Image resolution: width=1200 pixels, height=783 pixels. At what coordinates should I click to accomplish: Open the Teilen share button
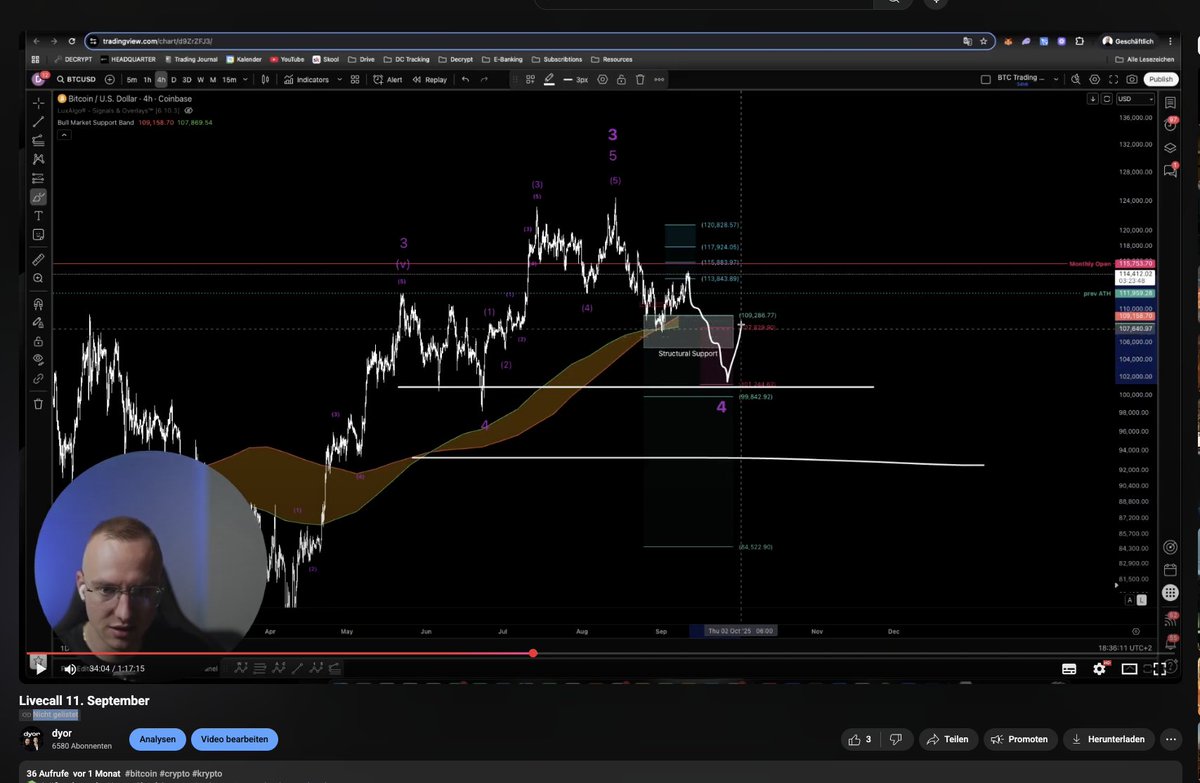947,739
